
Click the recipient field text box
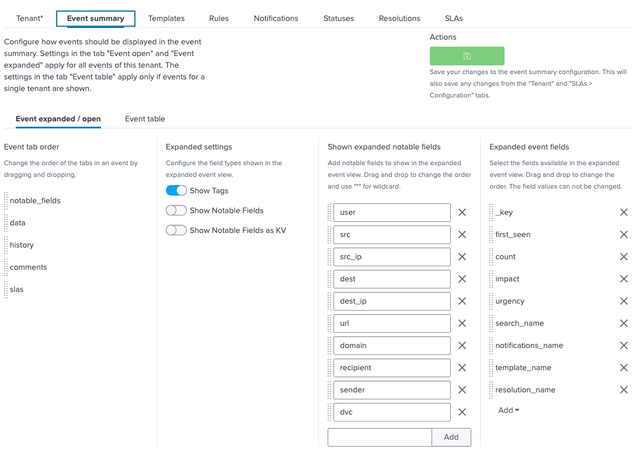click(x=392, y=368)
